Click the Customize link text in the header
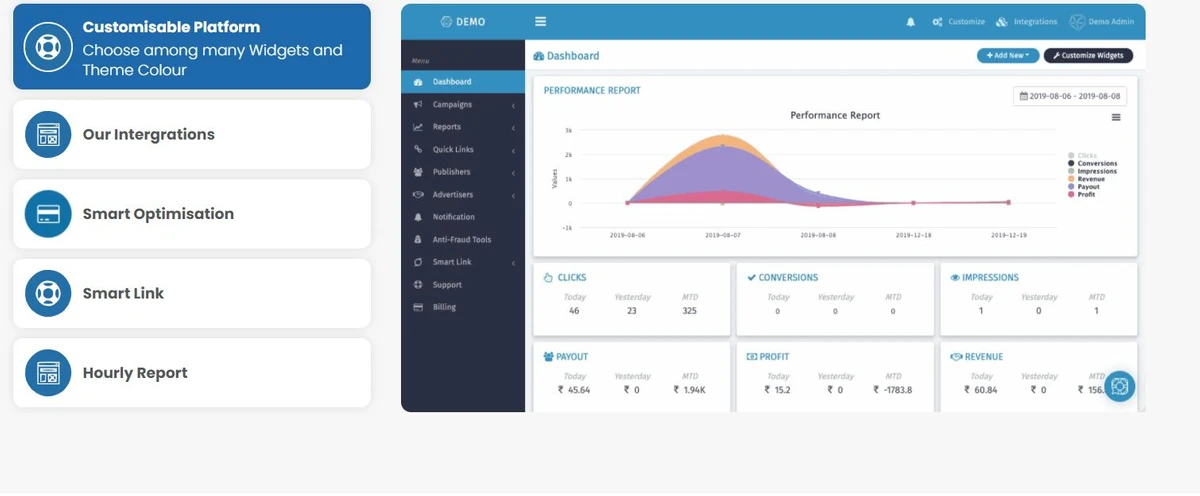This screenshot has height=496, width=1200. (x=966, y=22)
